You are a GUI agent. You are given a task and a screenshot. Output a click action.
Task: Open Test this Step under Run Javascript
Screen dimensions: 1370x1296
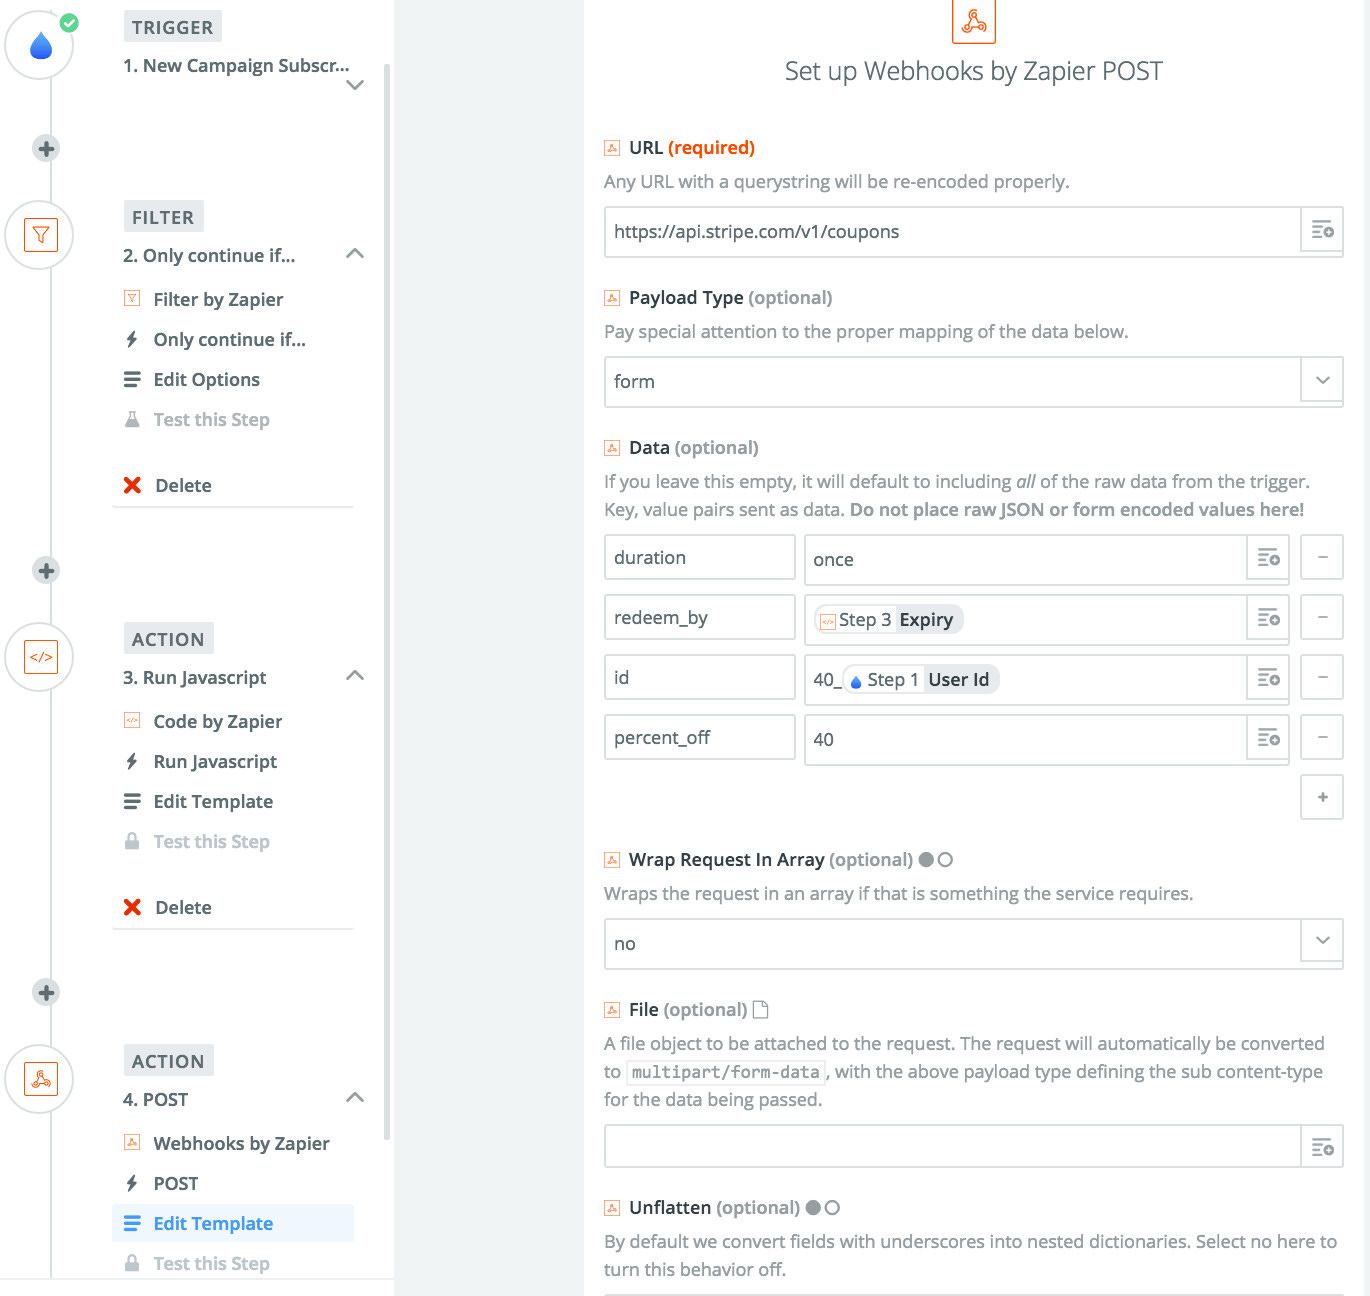[x=211, y=841]
